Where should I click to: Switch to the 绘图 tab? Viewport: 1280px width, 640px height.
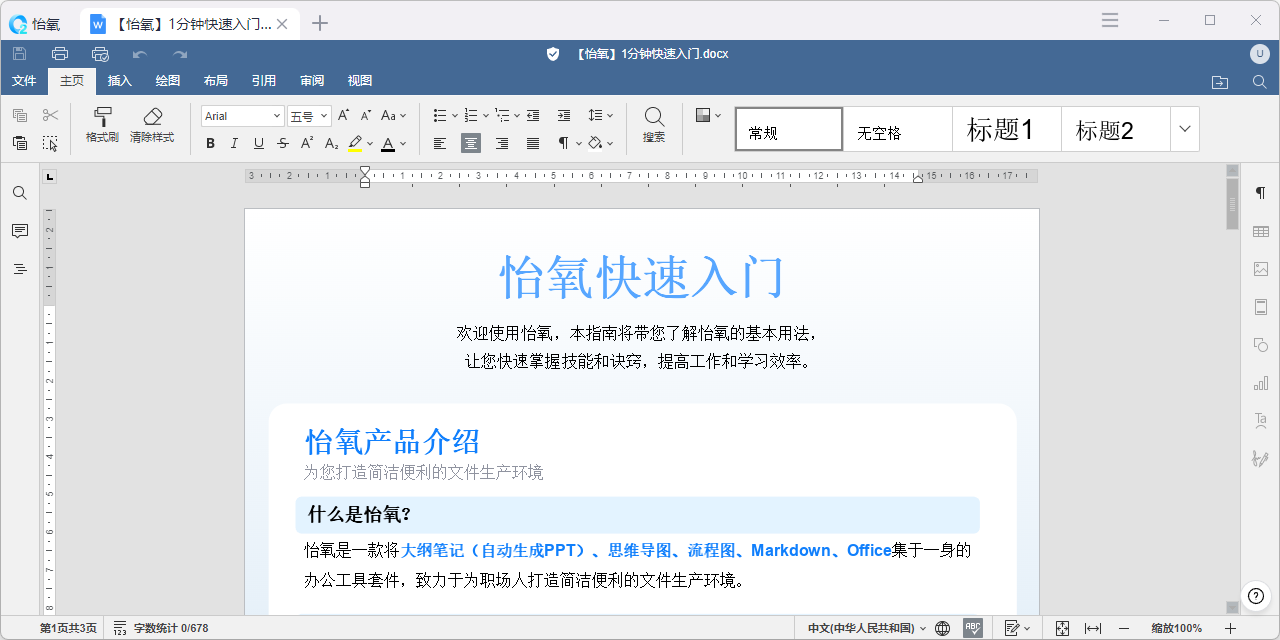(x=168, y=81)
